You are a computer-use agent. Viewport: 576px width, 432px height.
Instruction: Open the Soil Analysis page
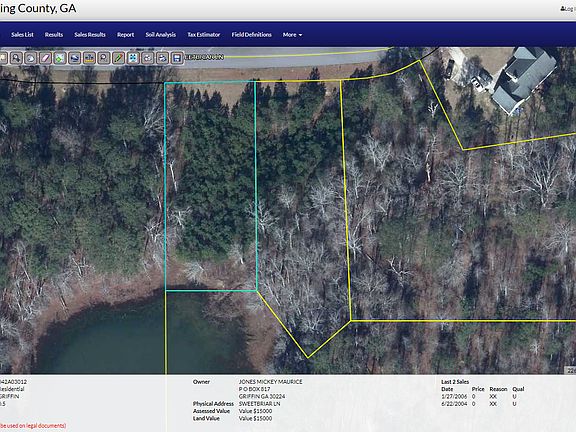pos(161,35)
